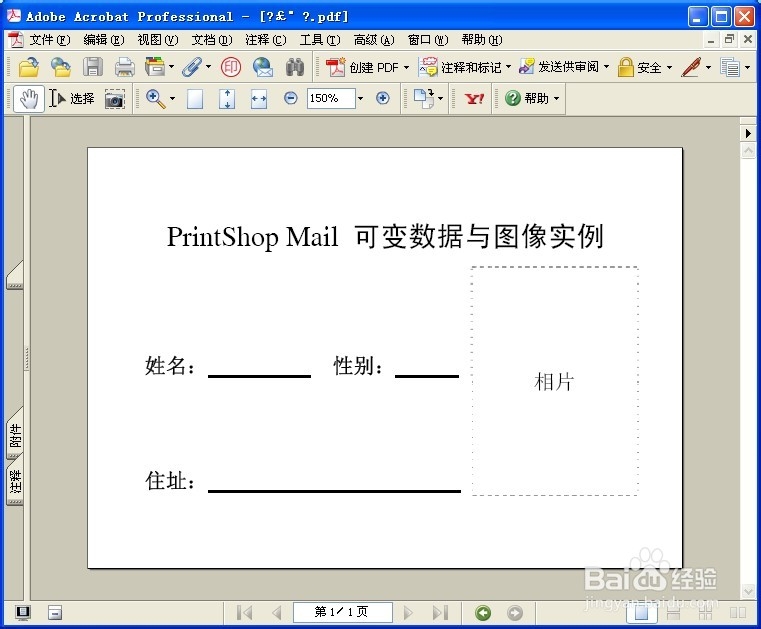This screenshot has height=629, width=761.
Task: Zoom out with the minus button
Action: pyautogui.click(x=291, y=99)
